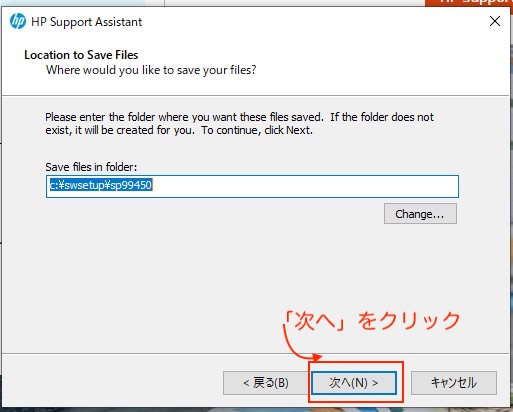Click the Change... button
The image size is (513, 412).
pyautogui.click(x=420, y=214)
